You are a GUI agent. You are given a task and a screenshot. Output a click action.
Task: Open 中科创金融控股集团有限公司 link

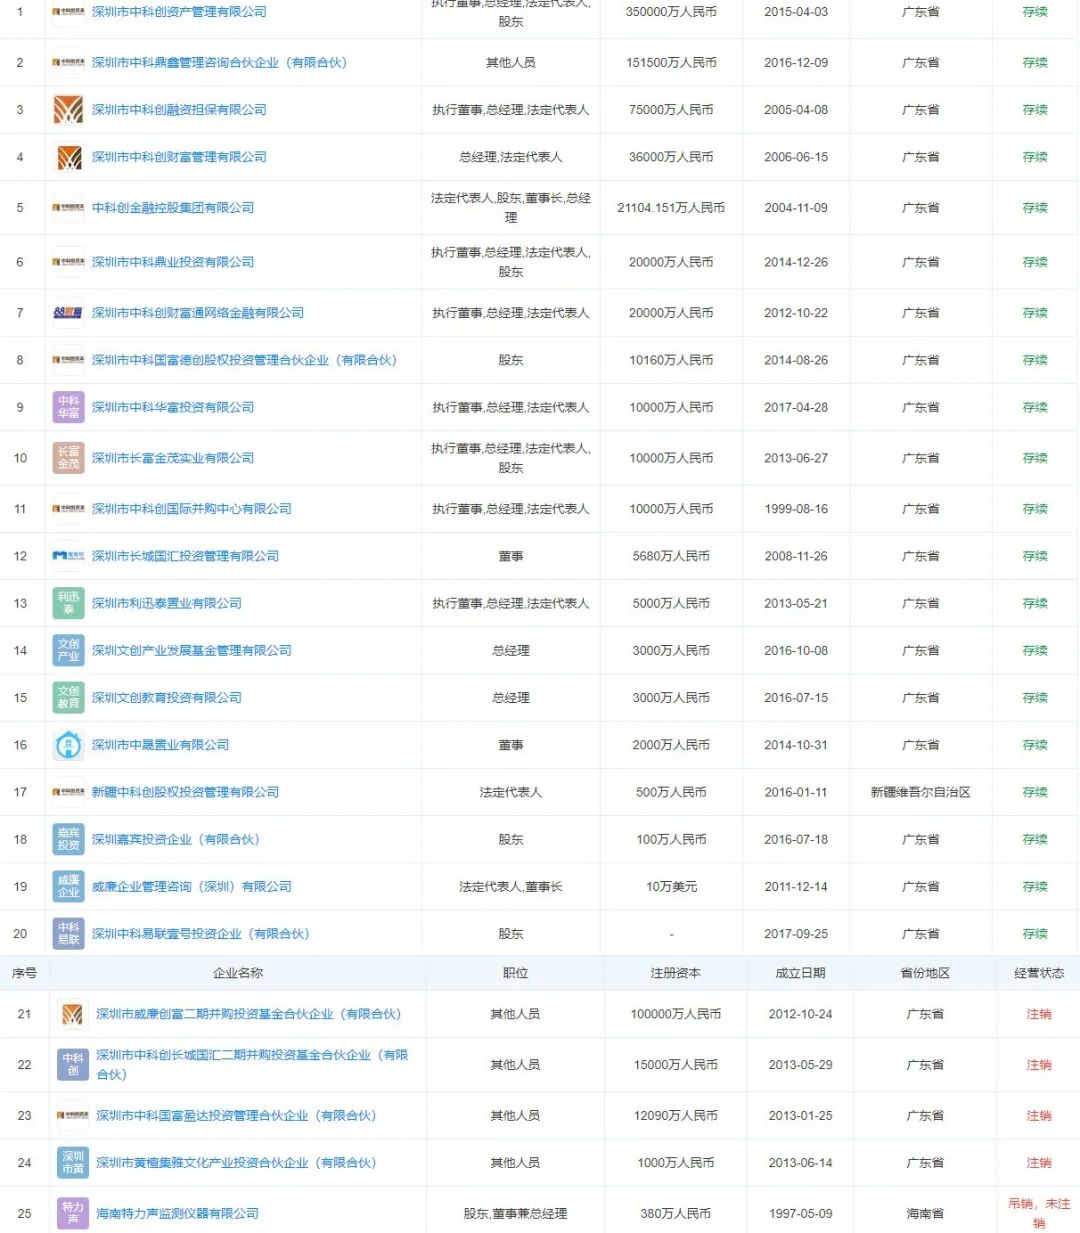point(173,208)
